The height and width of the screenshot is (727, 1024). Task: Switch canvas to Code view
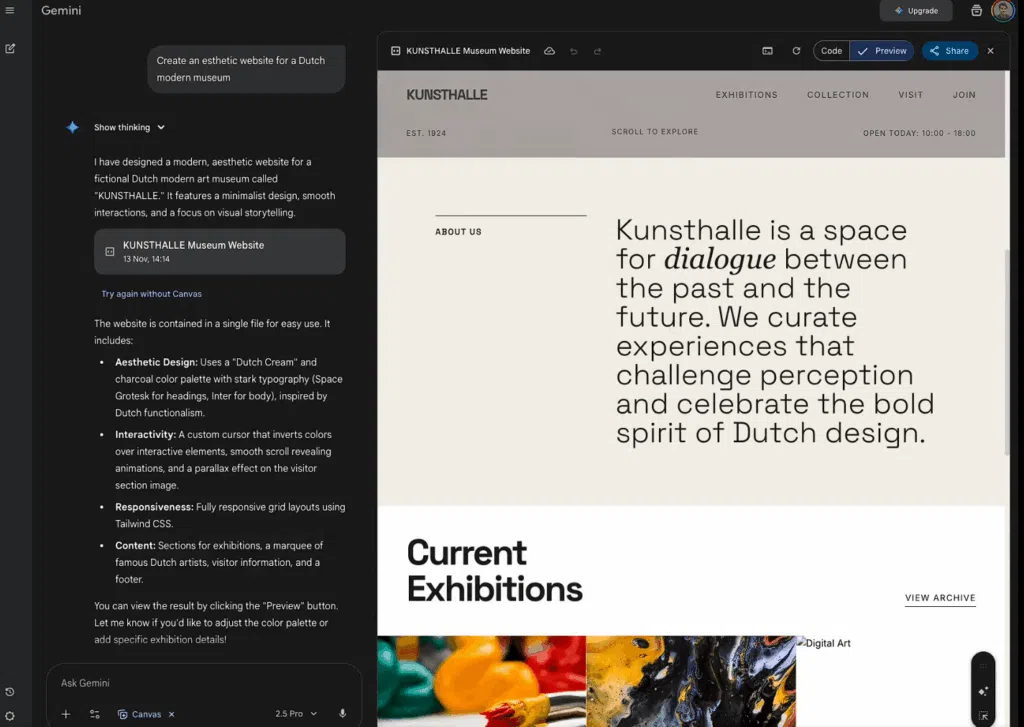click(831, 51)
